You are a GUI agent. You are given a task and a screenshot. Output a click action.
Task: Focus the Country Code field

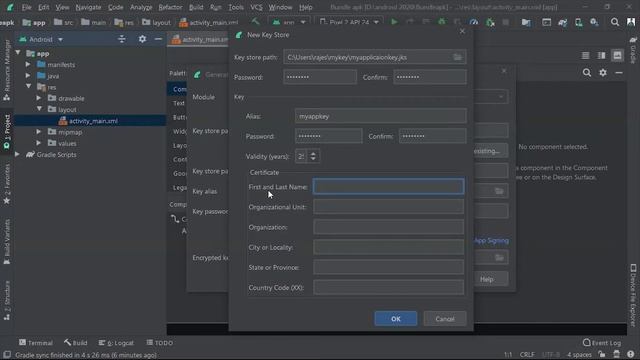[x=388, y=287]
